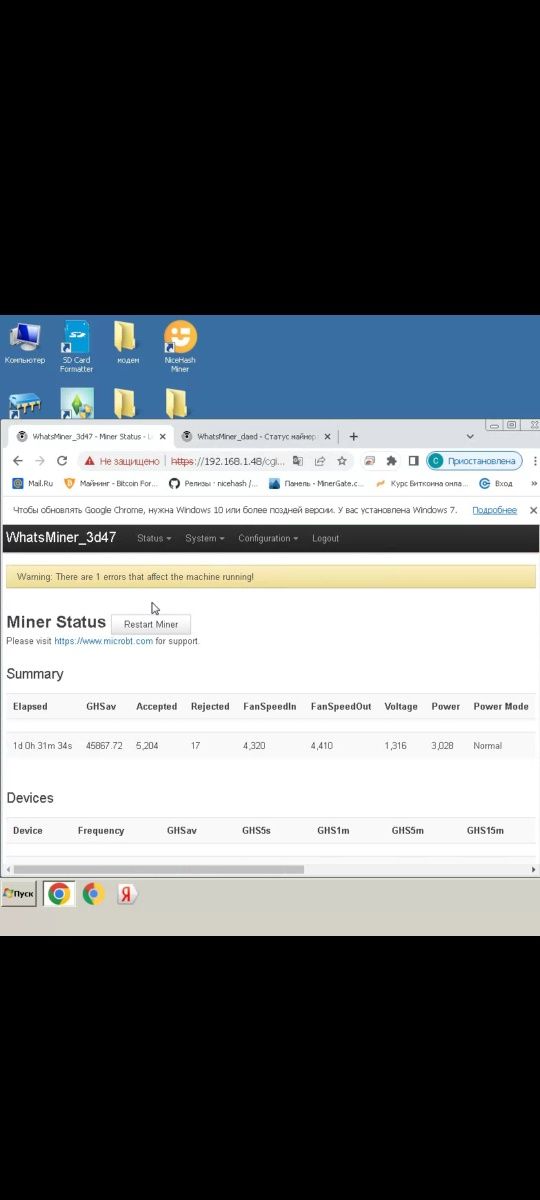Open the Вход bookmark
Image resolution: width=540 pixels, height=1200 pixels.
[x=496, y=483]
